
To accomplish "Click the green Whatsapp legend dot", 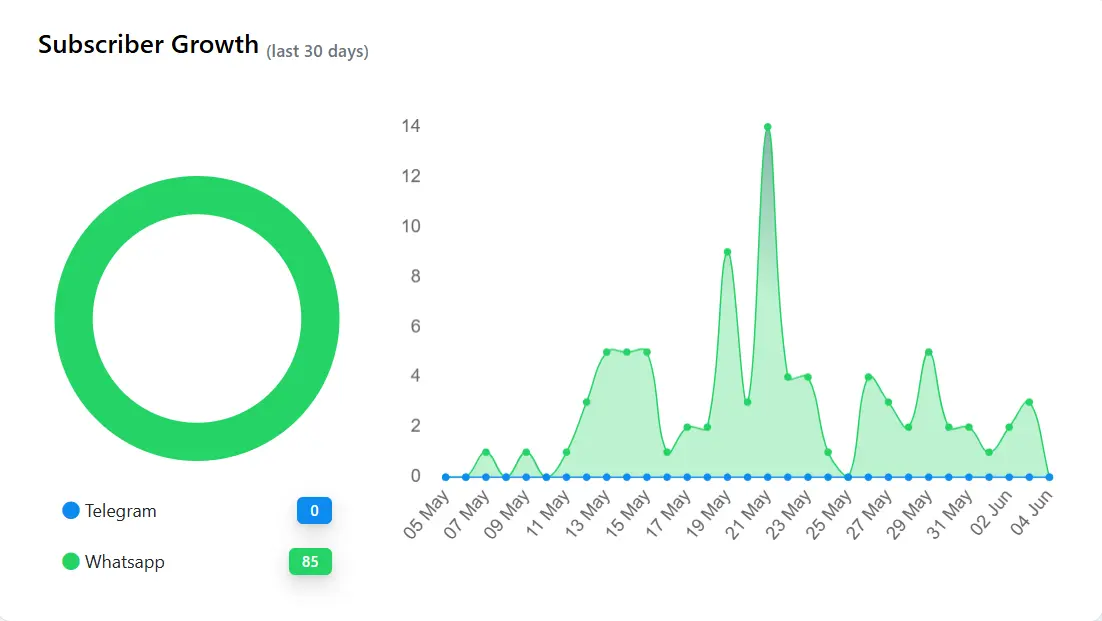I will [71, 562].
